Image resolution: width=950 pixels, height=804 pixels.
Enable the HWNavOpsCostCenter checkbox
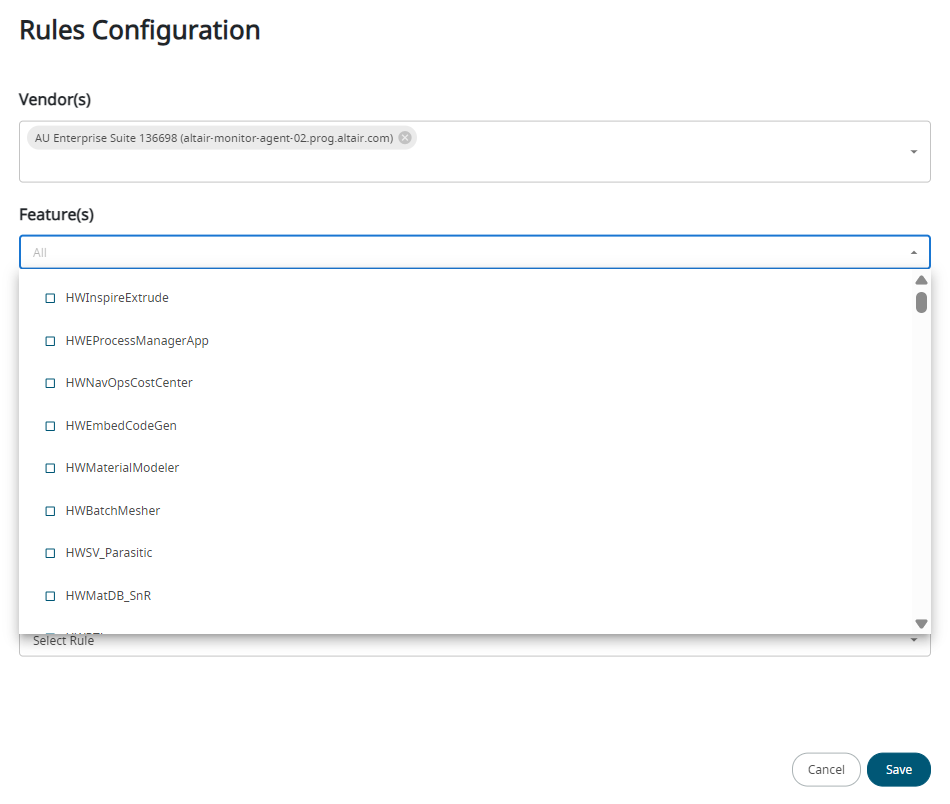(x=50, y=383)
